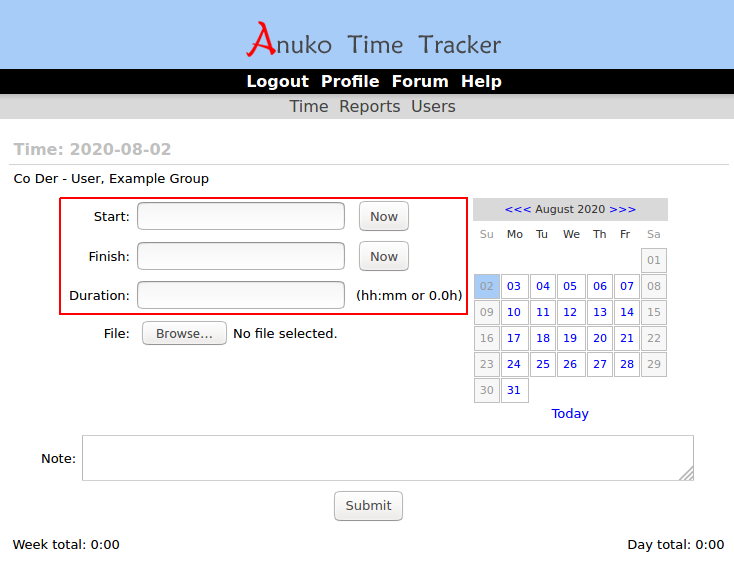Click inside the Note text area
Screen dimensions: 734x562
387,458
